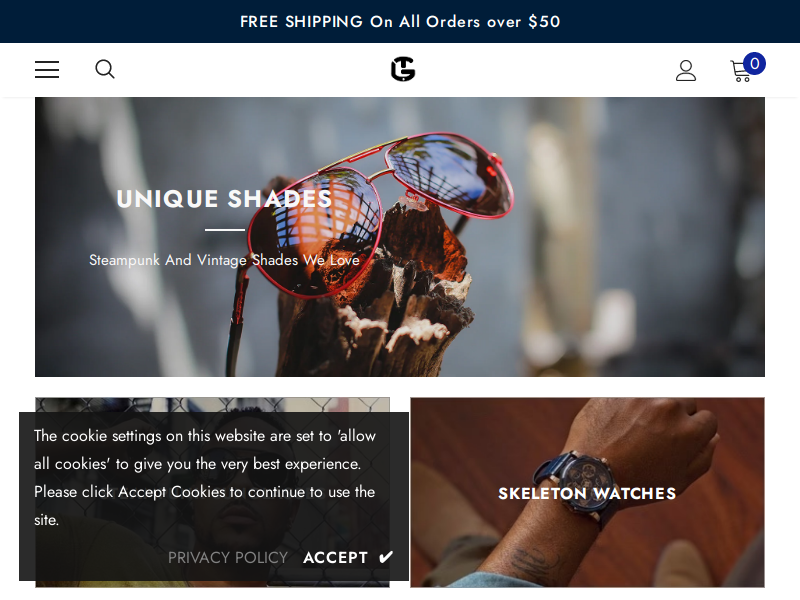
Task: Click the cart item count badge
Action: pyautogui.click(x=754, y=64)
